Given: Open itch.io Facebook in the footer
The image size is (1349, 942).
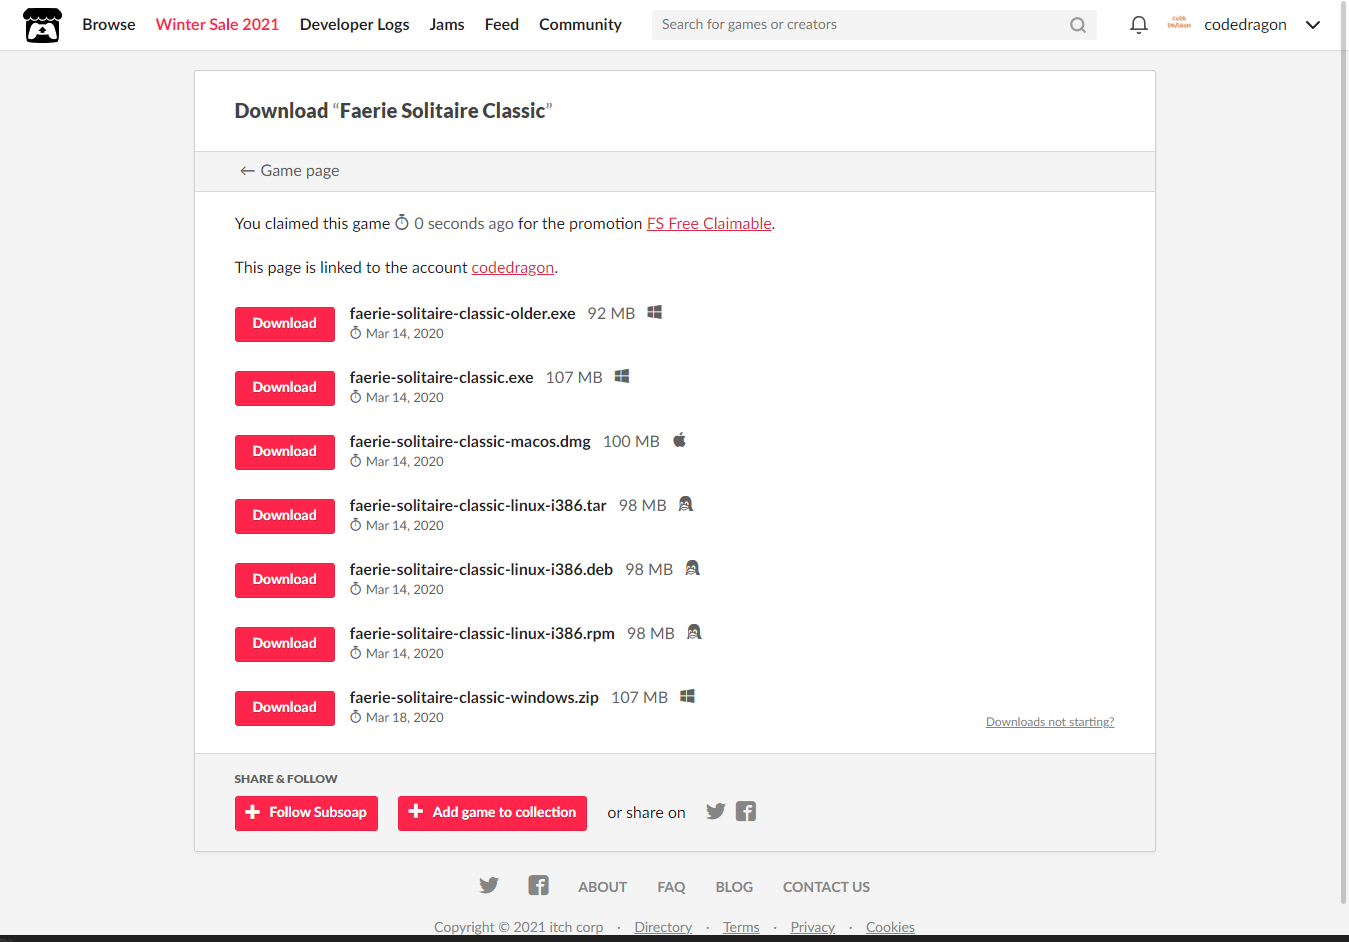Looking at the screenshot, I should (x=538, y=885).
